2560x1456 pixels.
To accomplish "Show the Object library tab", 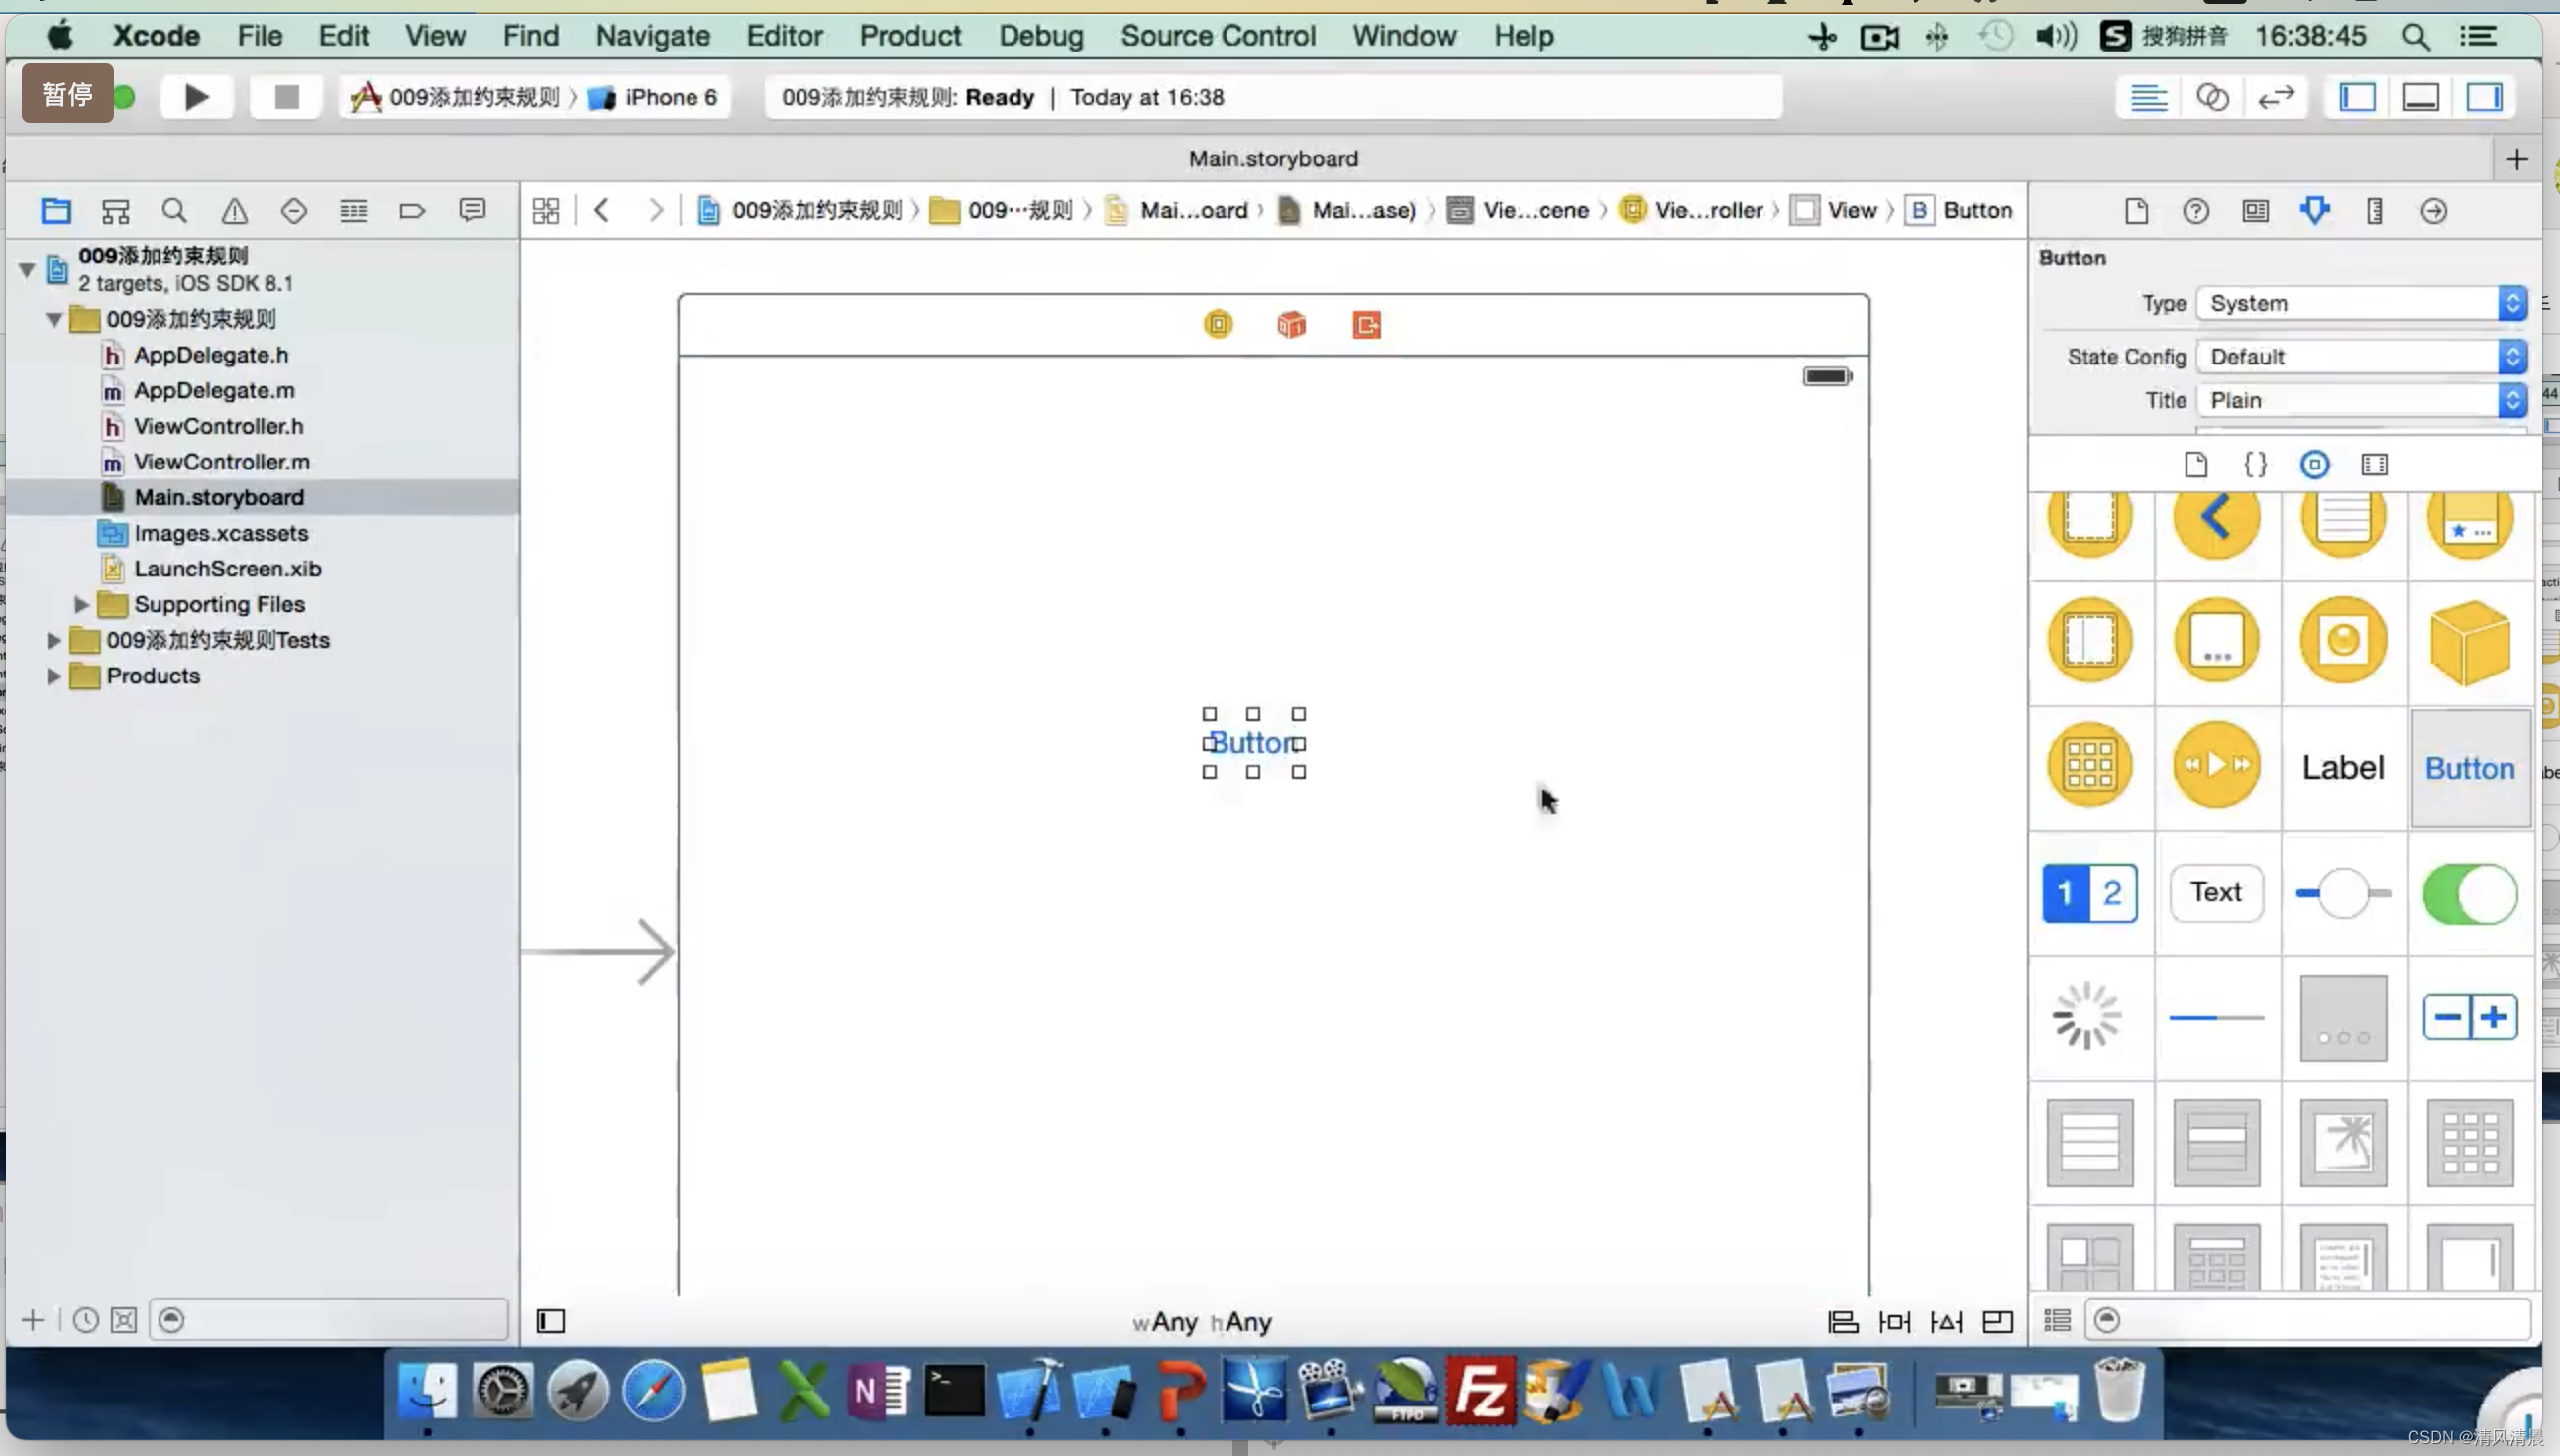I will tap(2314, 465).
